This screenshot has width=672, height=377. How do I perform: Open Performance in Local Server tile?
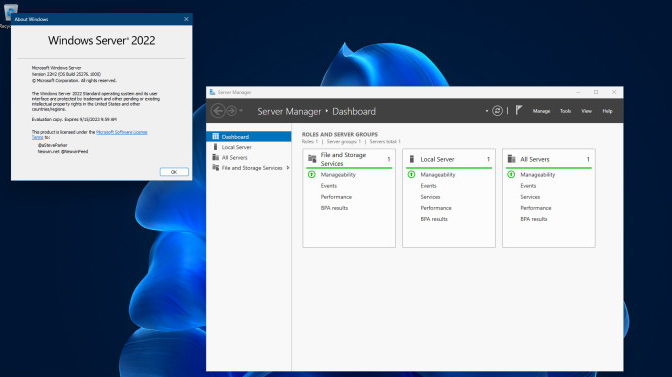pyautogui.click(x=436, y=208)
